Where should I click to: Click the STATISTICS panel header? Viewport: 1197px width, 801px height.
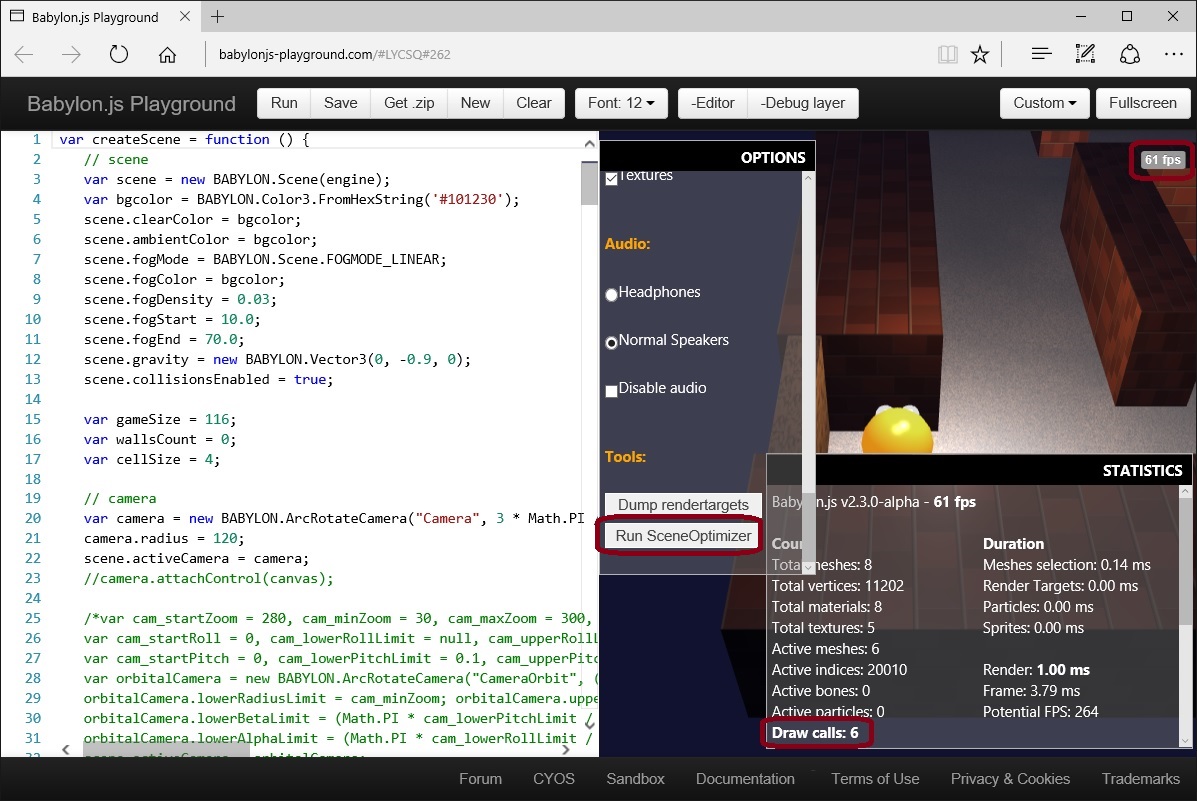click(979, 470)
